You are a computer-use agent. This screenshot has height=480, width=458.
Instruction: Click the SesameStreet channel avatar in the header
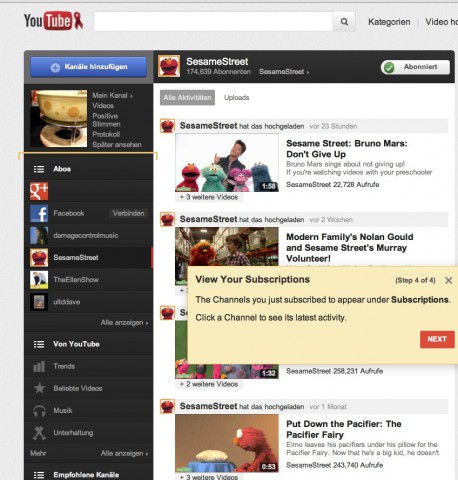click(169, 66)
